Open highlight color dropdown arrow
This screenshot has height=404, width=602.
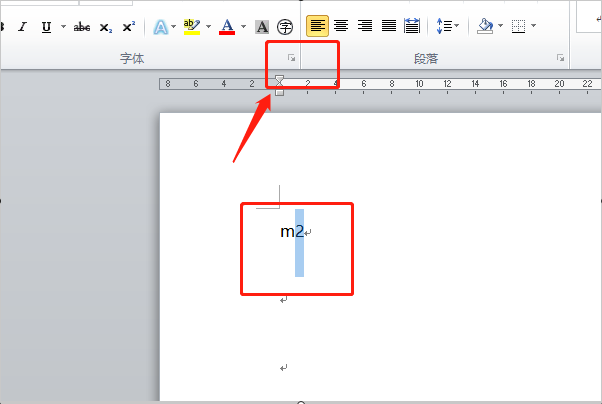(x=208, y=26)
